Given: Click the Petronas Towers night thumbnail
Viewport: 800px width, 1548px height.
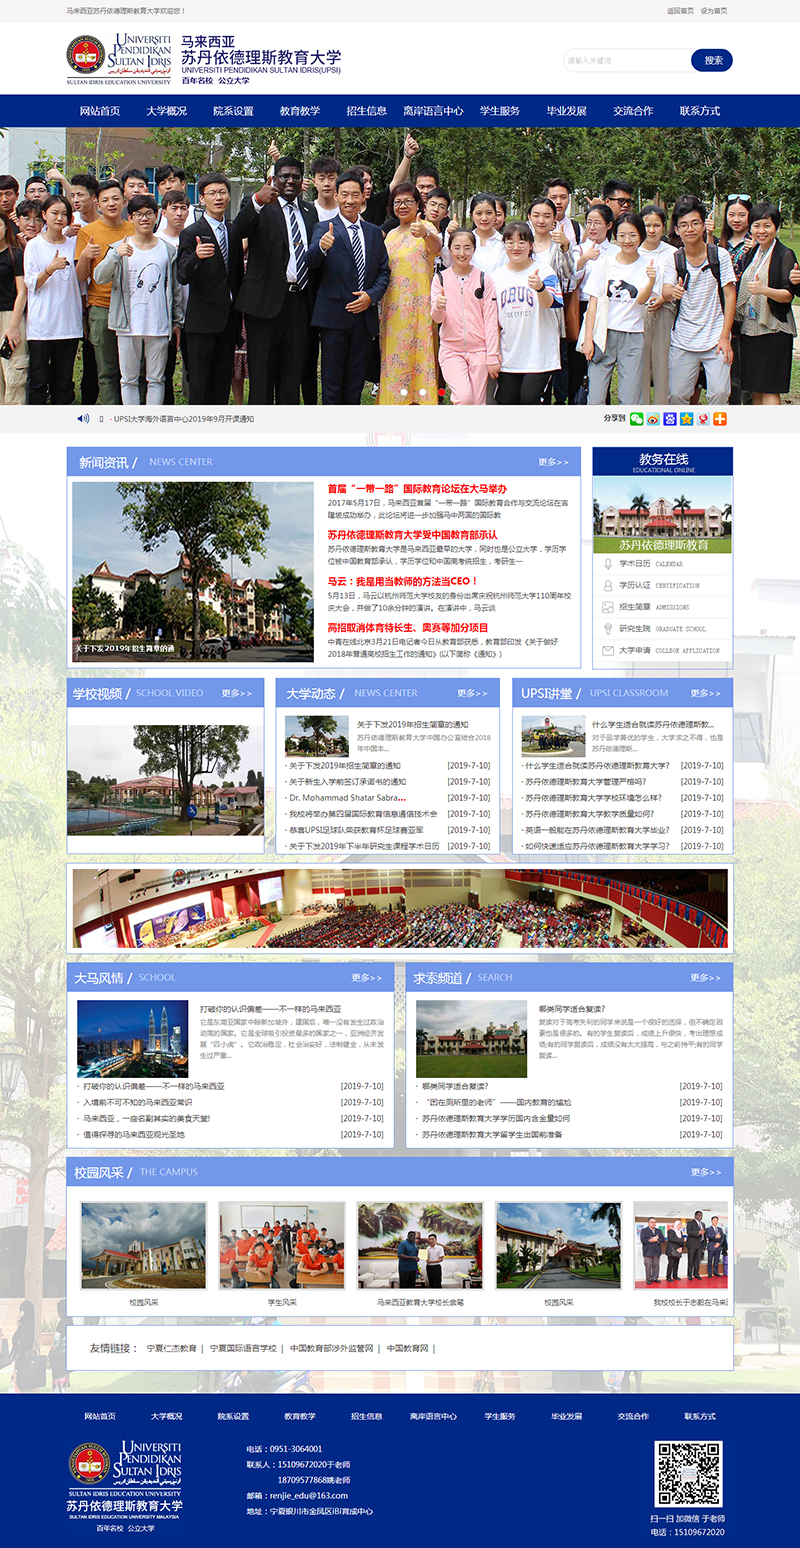Looking at the screenshot, I should pyautogui.click(x=133, y=1038).
